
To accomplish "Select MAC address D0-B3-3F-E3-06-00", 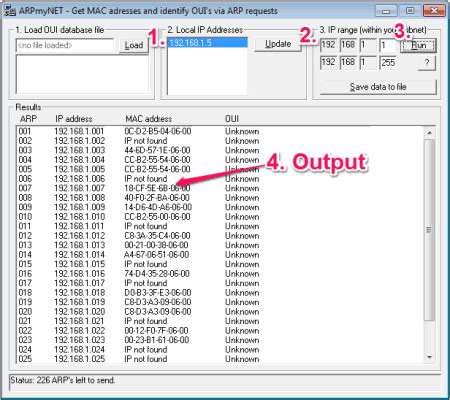I will click(158, 293).
